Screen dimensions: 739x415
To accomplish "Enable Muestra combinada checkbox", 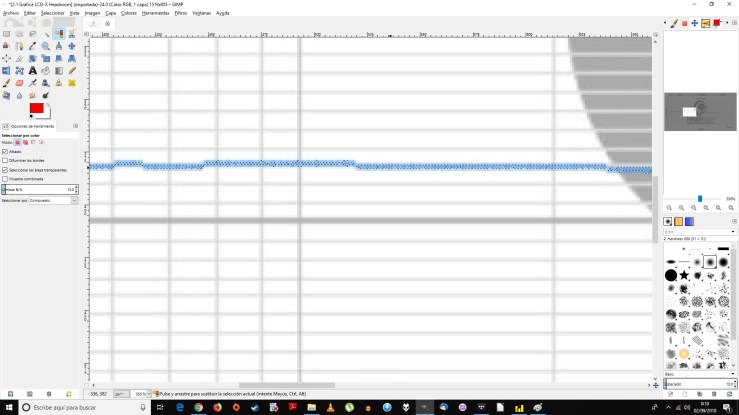I will click(5, 179).
